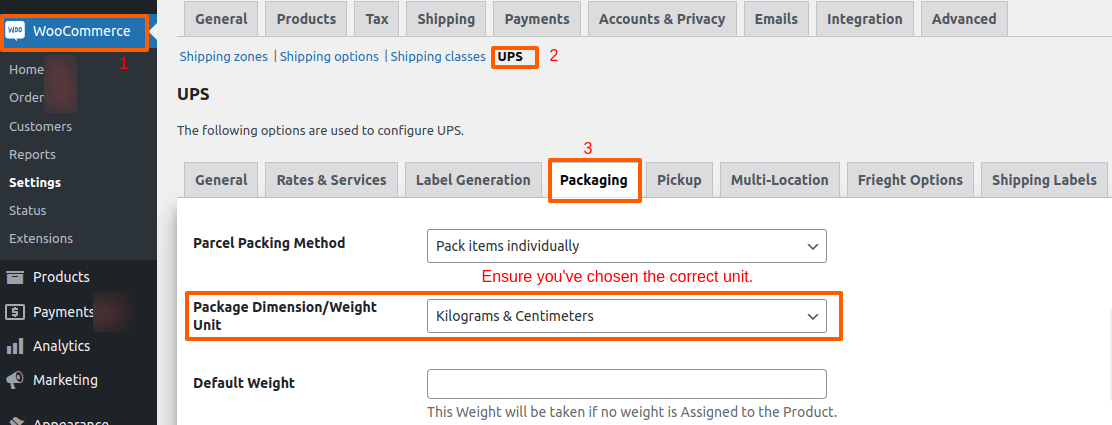Image resolution: width=1112 pixels, height=425 pixels.
Task: Open the Shipping classes link
Action: [x=438, y=57]
